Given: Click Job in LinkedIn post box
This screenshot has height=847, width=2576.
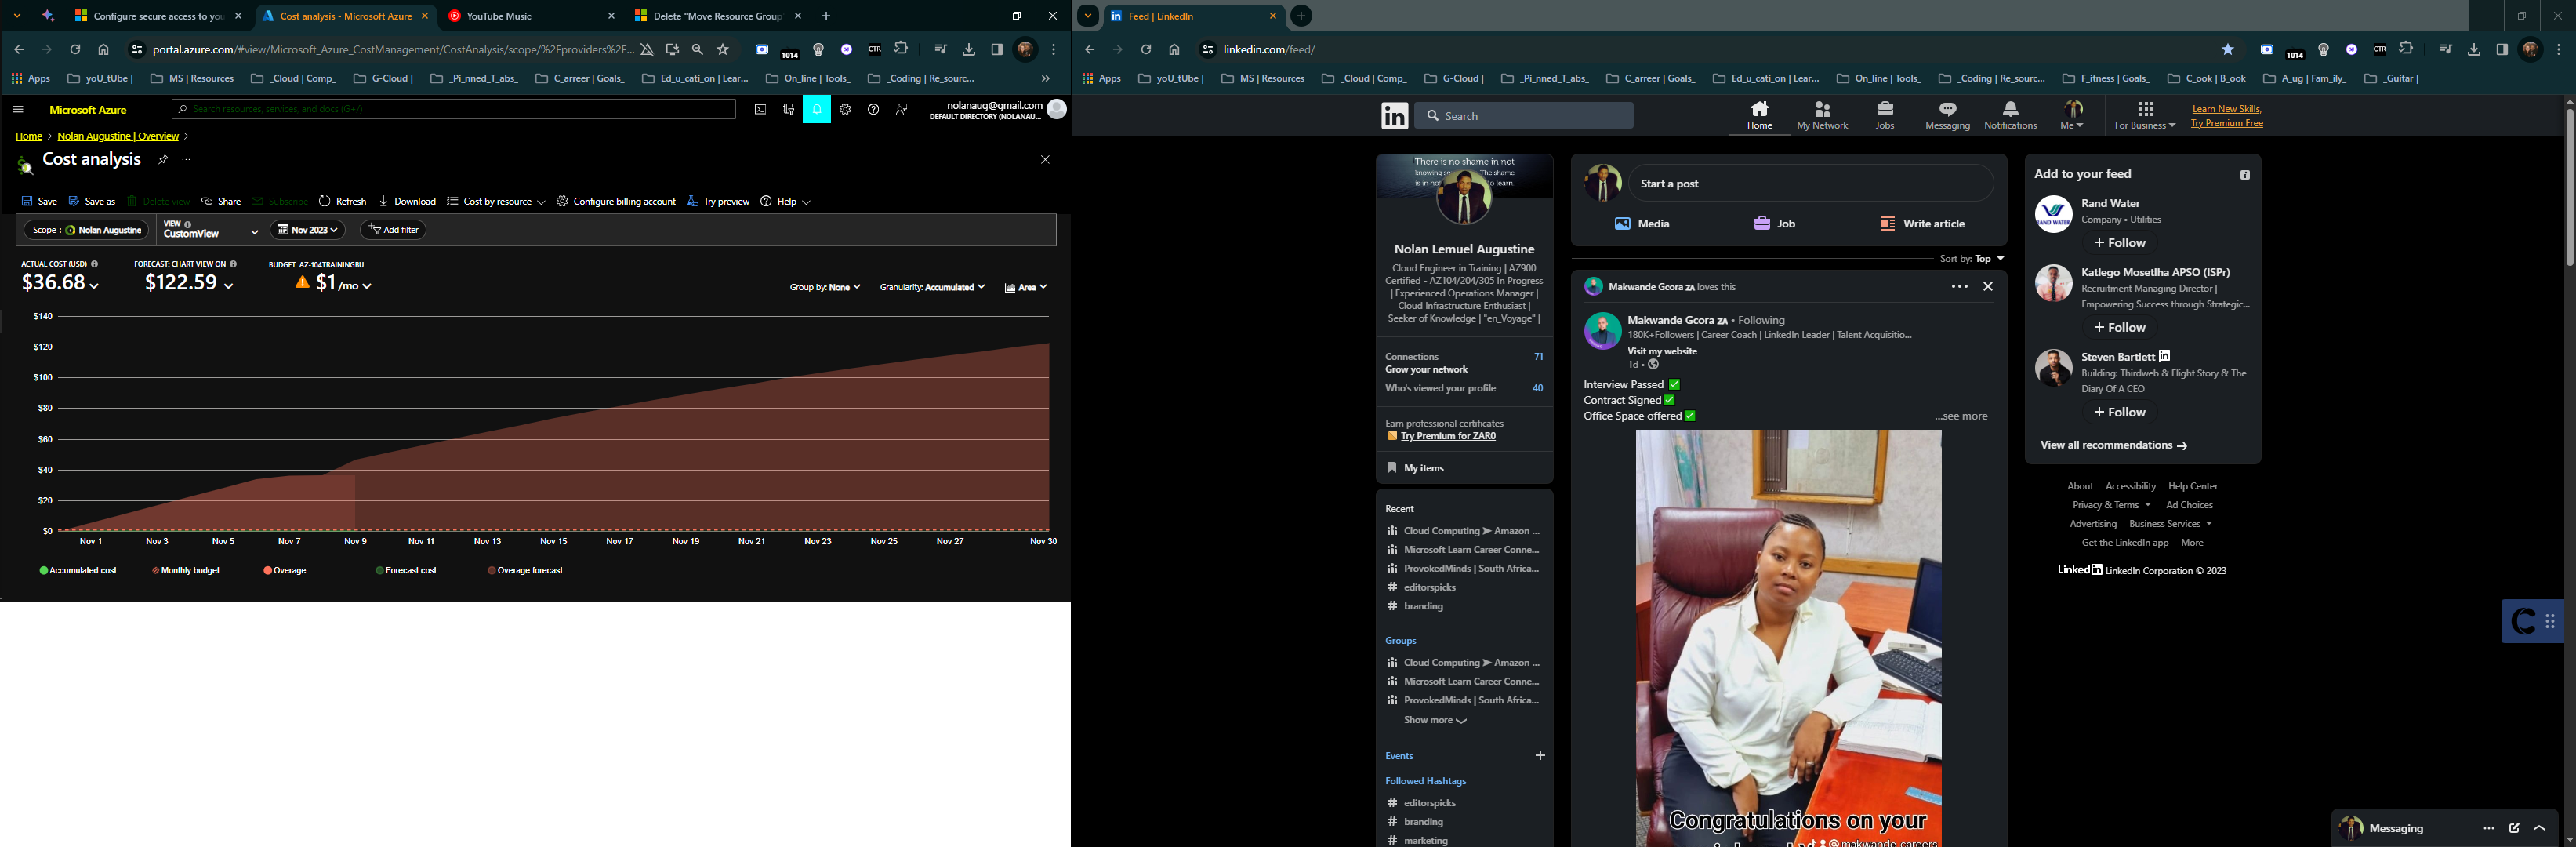Looking at the screenshot, I should click(x=1775, y=223).
